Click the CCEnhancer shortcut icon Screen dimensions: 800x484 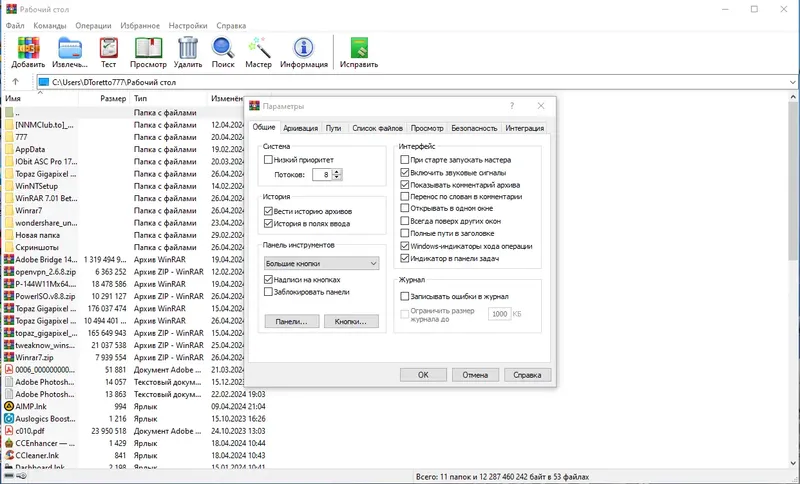pyautogui.click(x=9, y=443)
